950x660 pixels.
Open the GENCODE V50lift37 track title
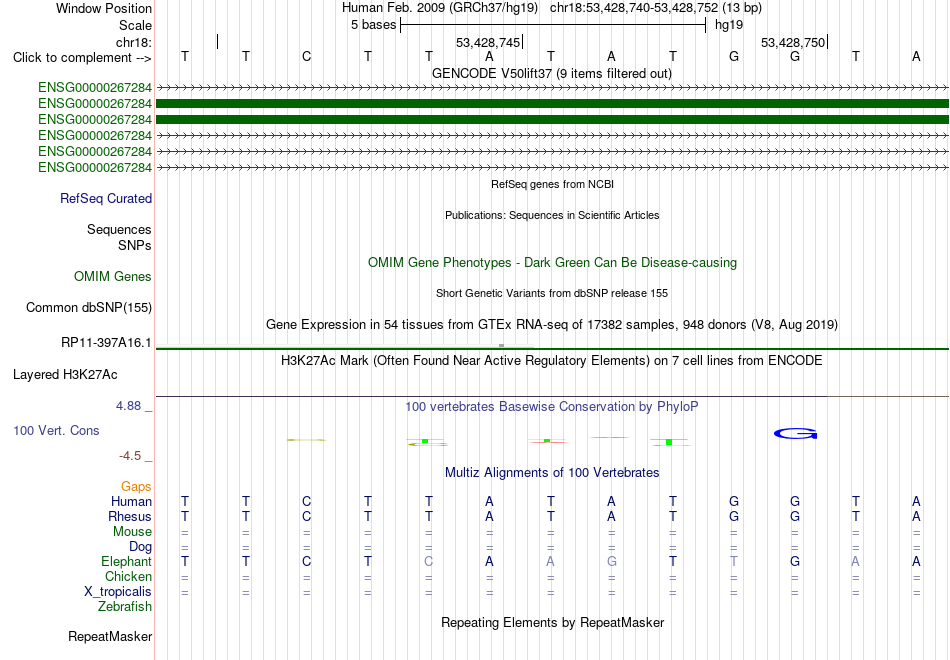click(551, 73)
